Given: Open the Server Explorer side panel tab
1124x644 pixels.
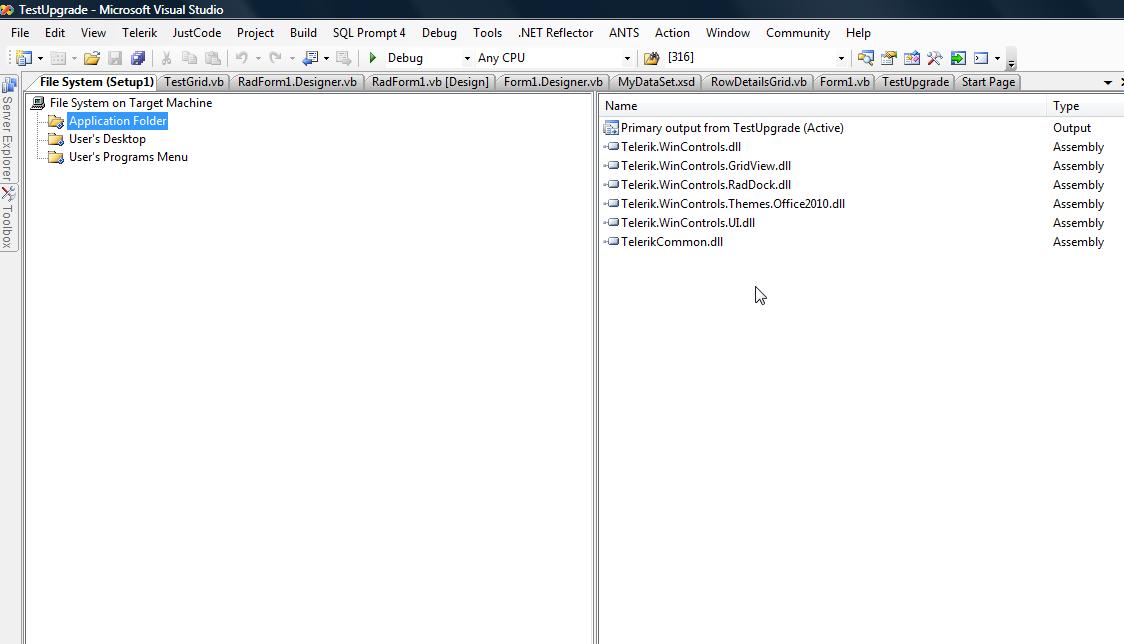Looking at the screenshot, I should (x=8, y=129).
